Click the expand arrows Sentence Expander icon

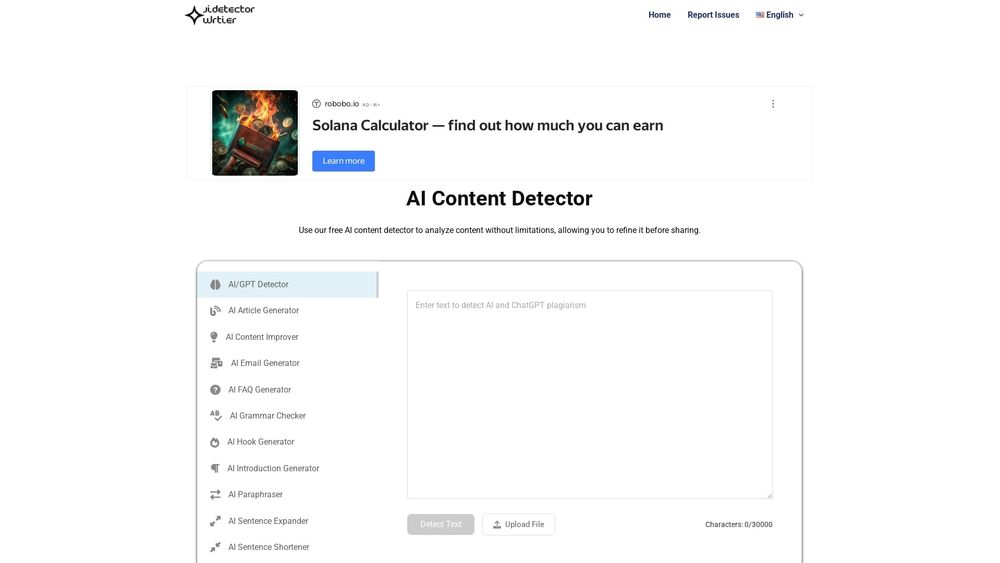coord(216,521)
